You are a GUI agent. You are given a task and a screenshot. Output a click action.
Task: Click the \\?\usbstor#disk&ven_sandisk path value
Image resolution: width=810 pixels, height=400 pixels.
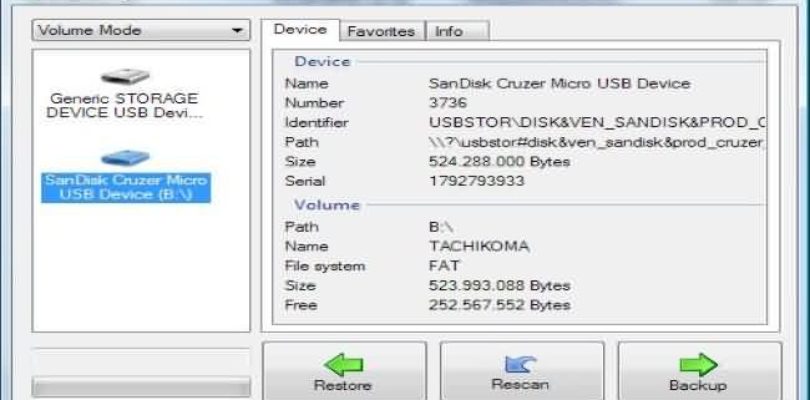tap(597, 142)
